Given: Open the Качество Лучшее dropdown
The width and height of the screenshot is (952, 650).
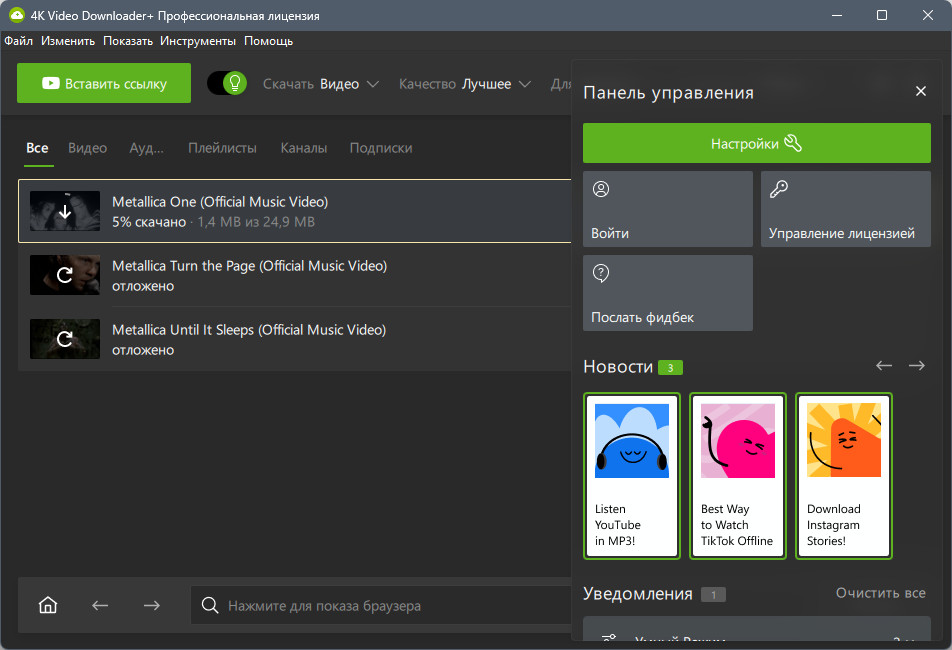Looking at the screenshot, I should point(465,84).
